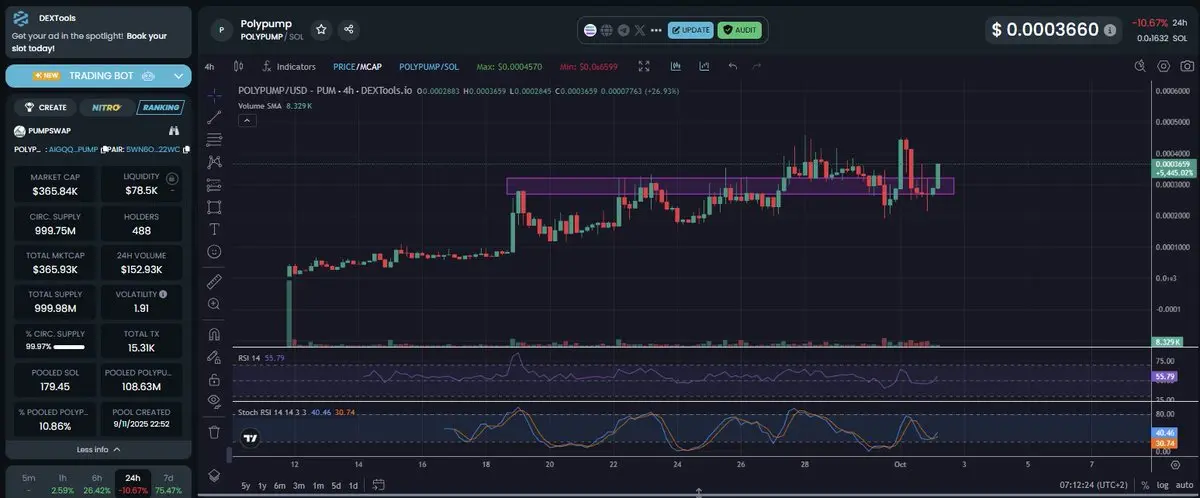Collapse the indicator legend arrow

point(247,120)
